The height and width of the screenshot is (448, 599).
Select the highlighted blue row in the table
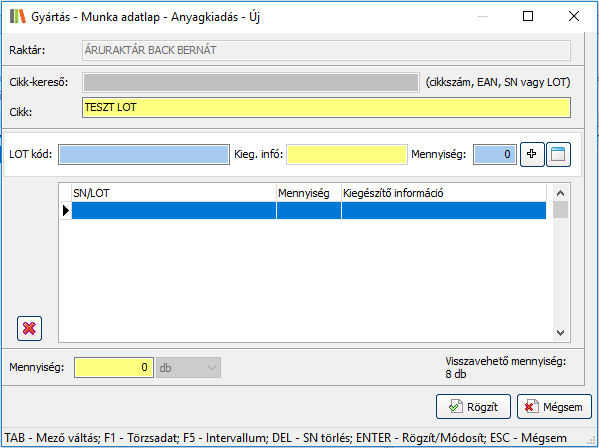309,210
